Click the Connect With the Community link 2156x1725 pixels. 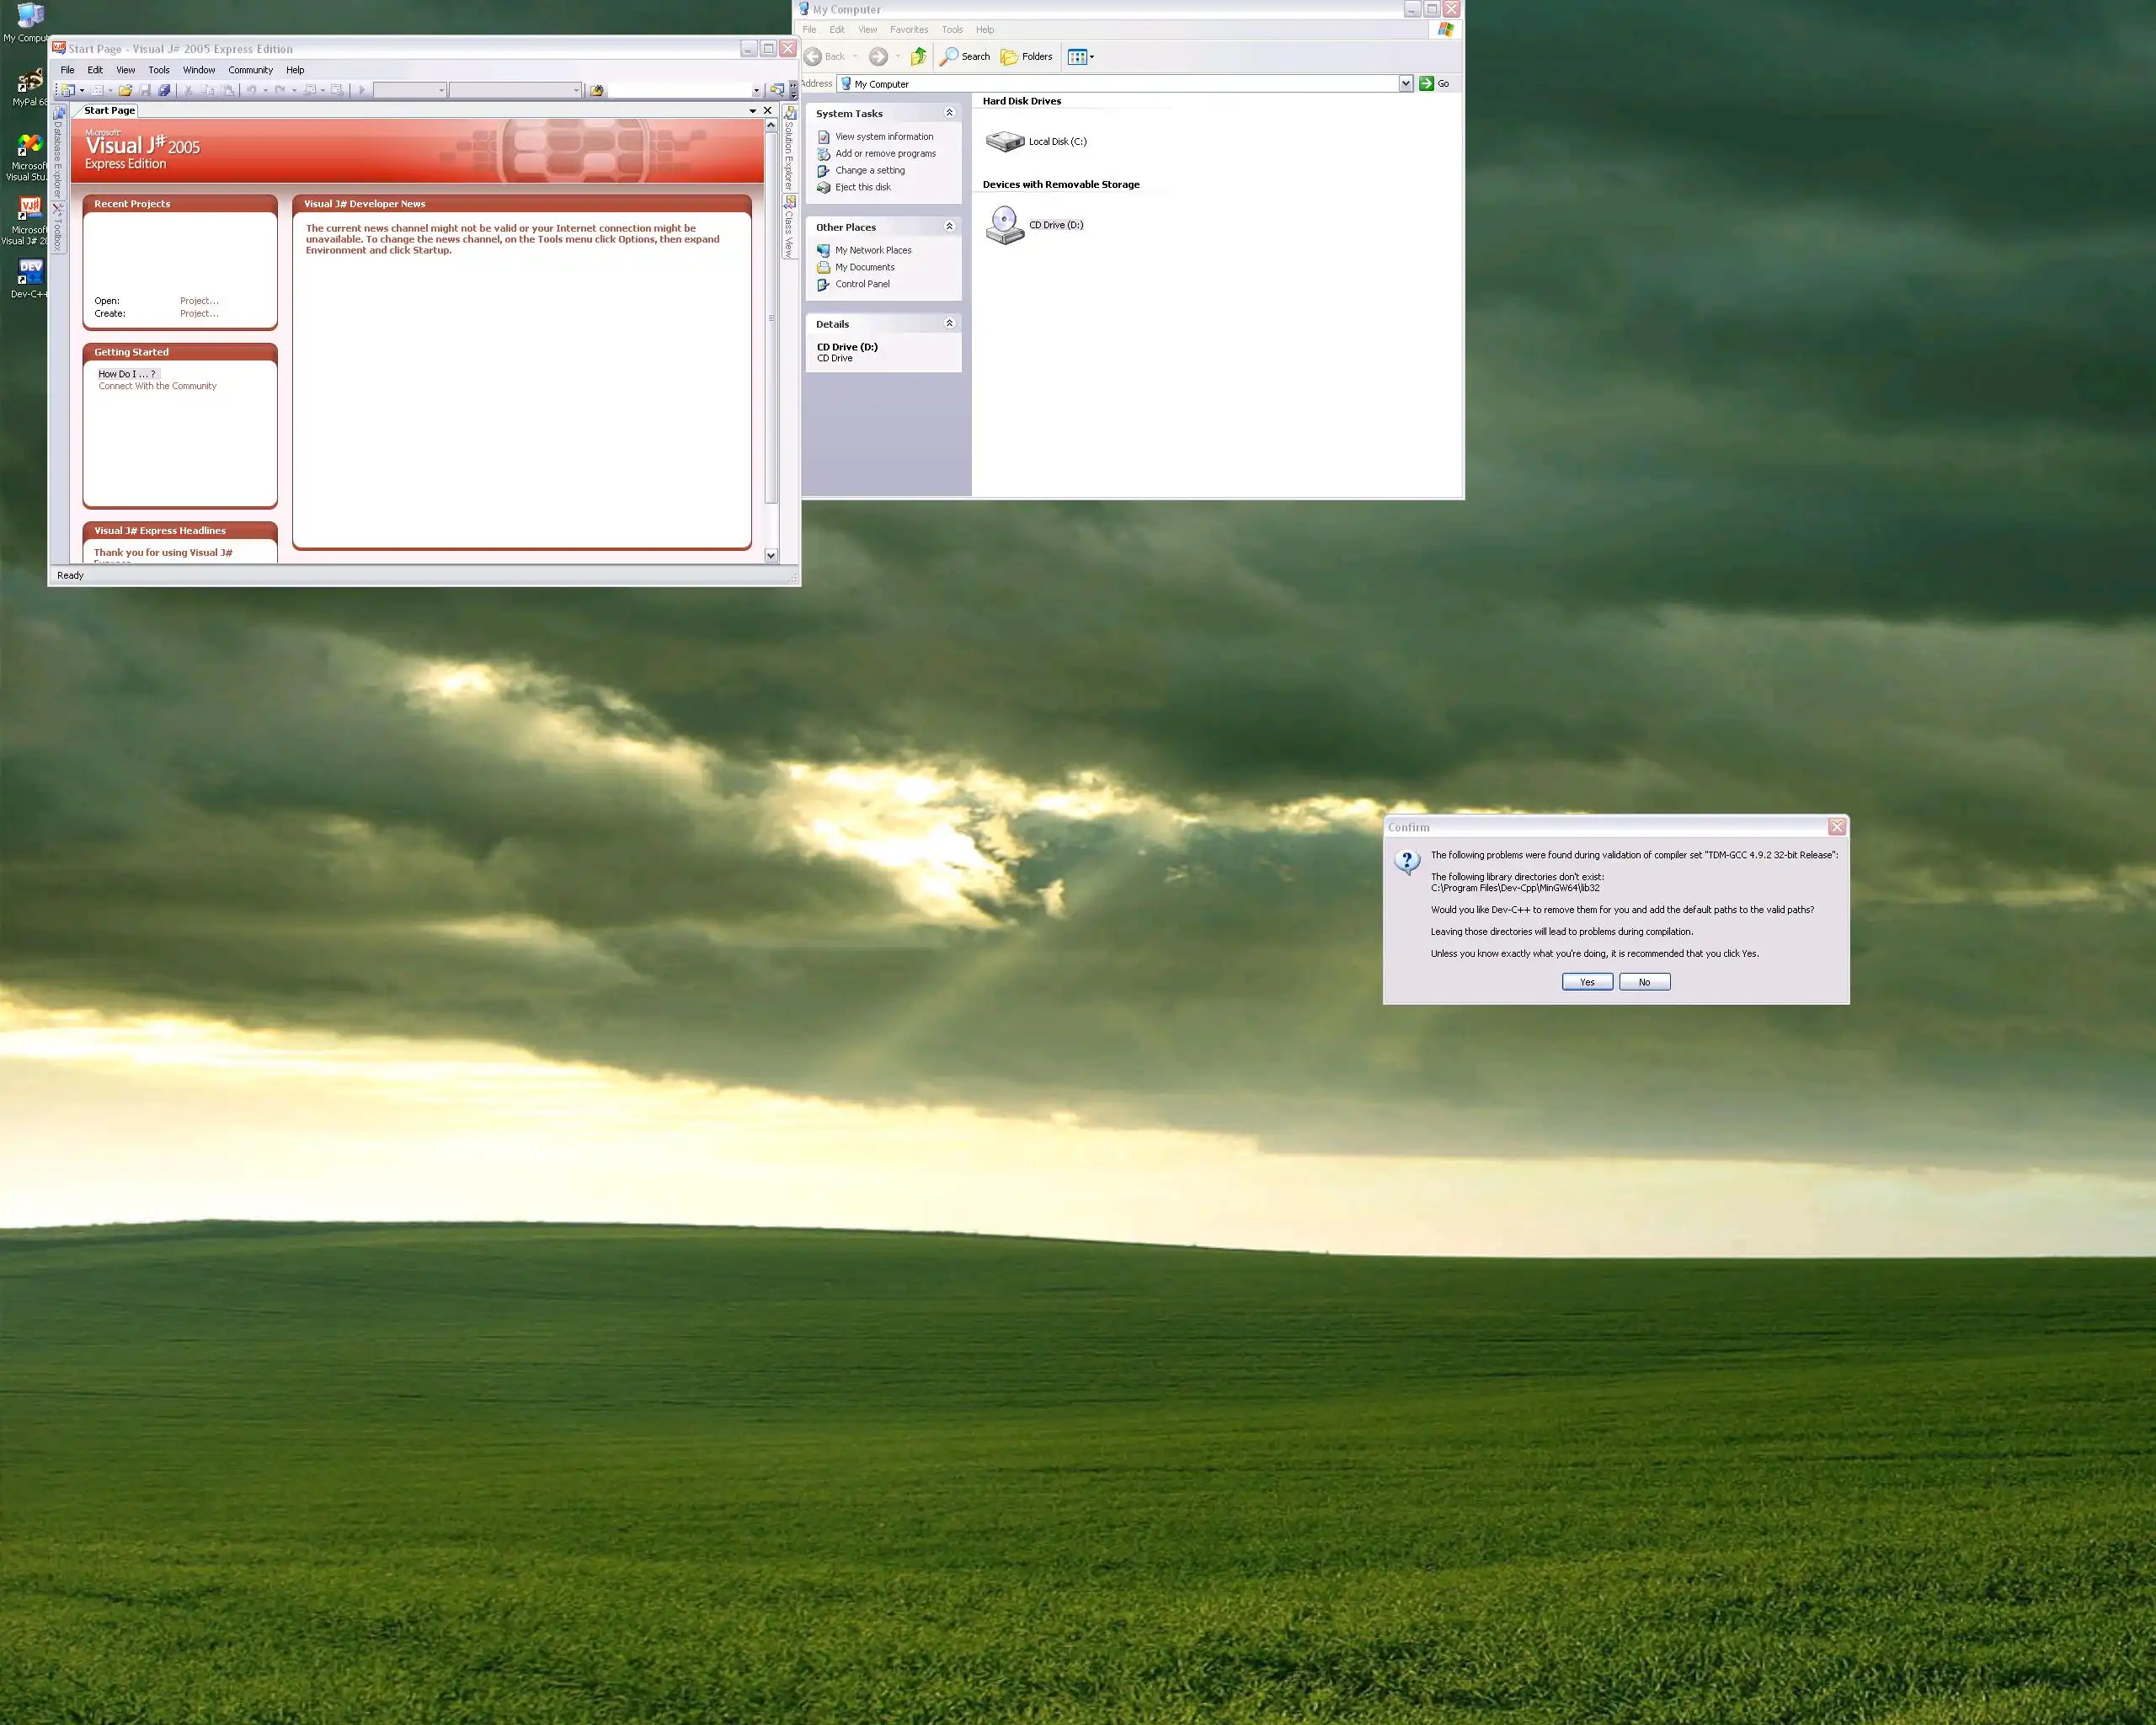[x=157, y=386]
